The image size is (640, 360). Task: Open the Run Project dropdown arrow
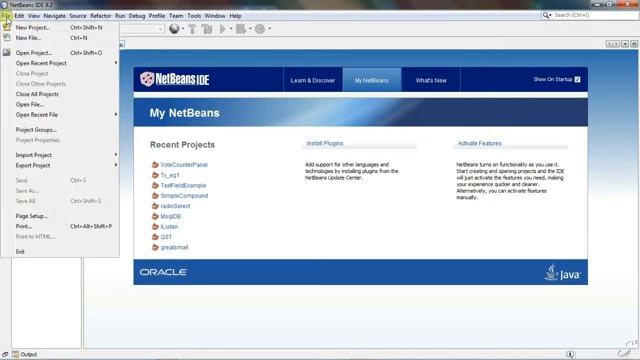point(231,29)
